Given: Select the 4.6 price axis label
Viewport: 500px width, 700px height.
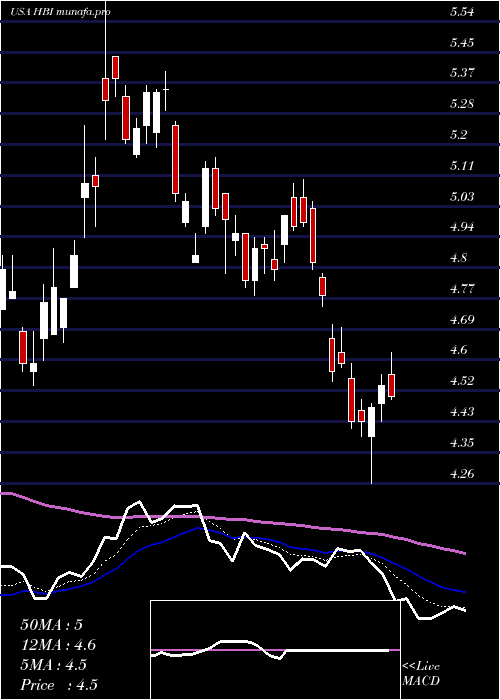Looking at the screenshot, I should click(x=458, y=350).
